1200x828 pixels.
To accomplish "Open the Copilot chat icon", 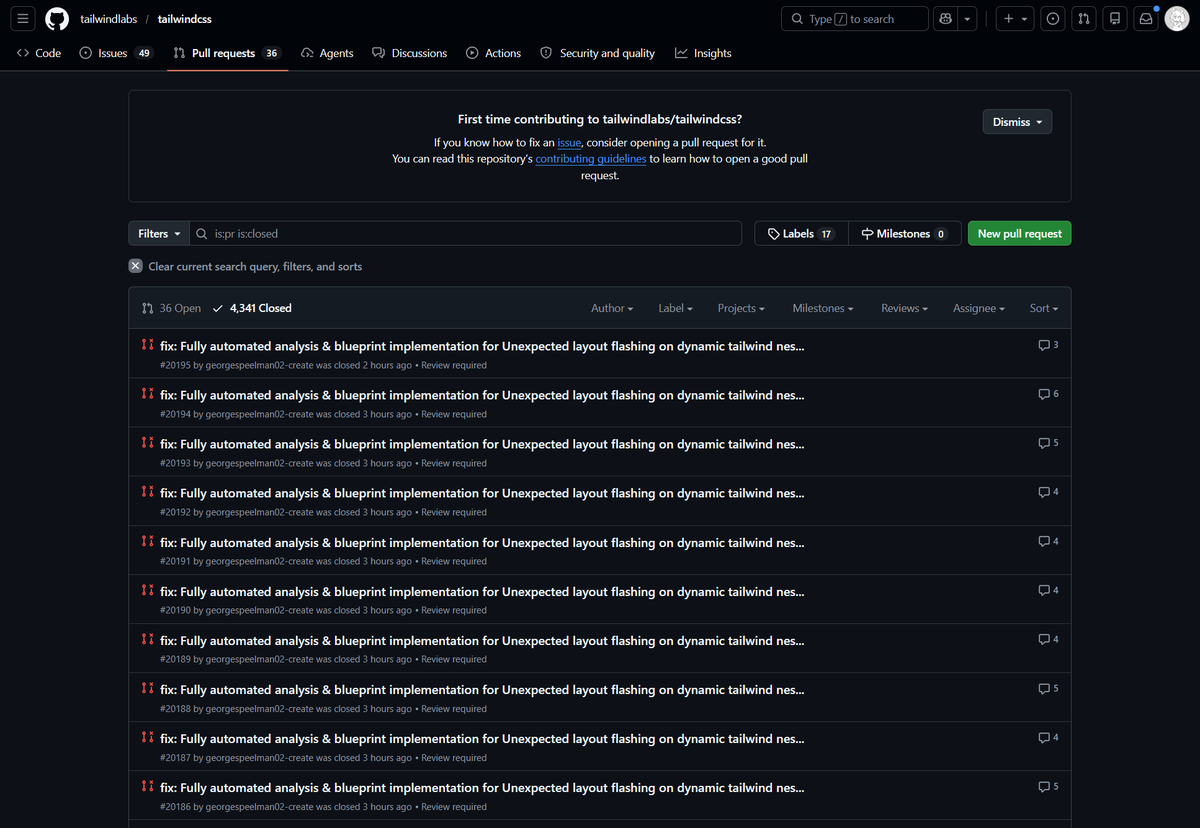I will [x=945, y=19].
